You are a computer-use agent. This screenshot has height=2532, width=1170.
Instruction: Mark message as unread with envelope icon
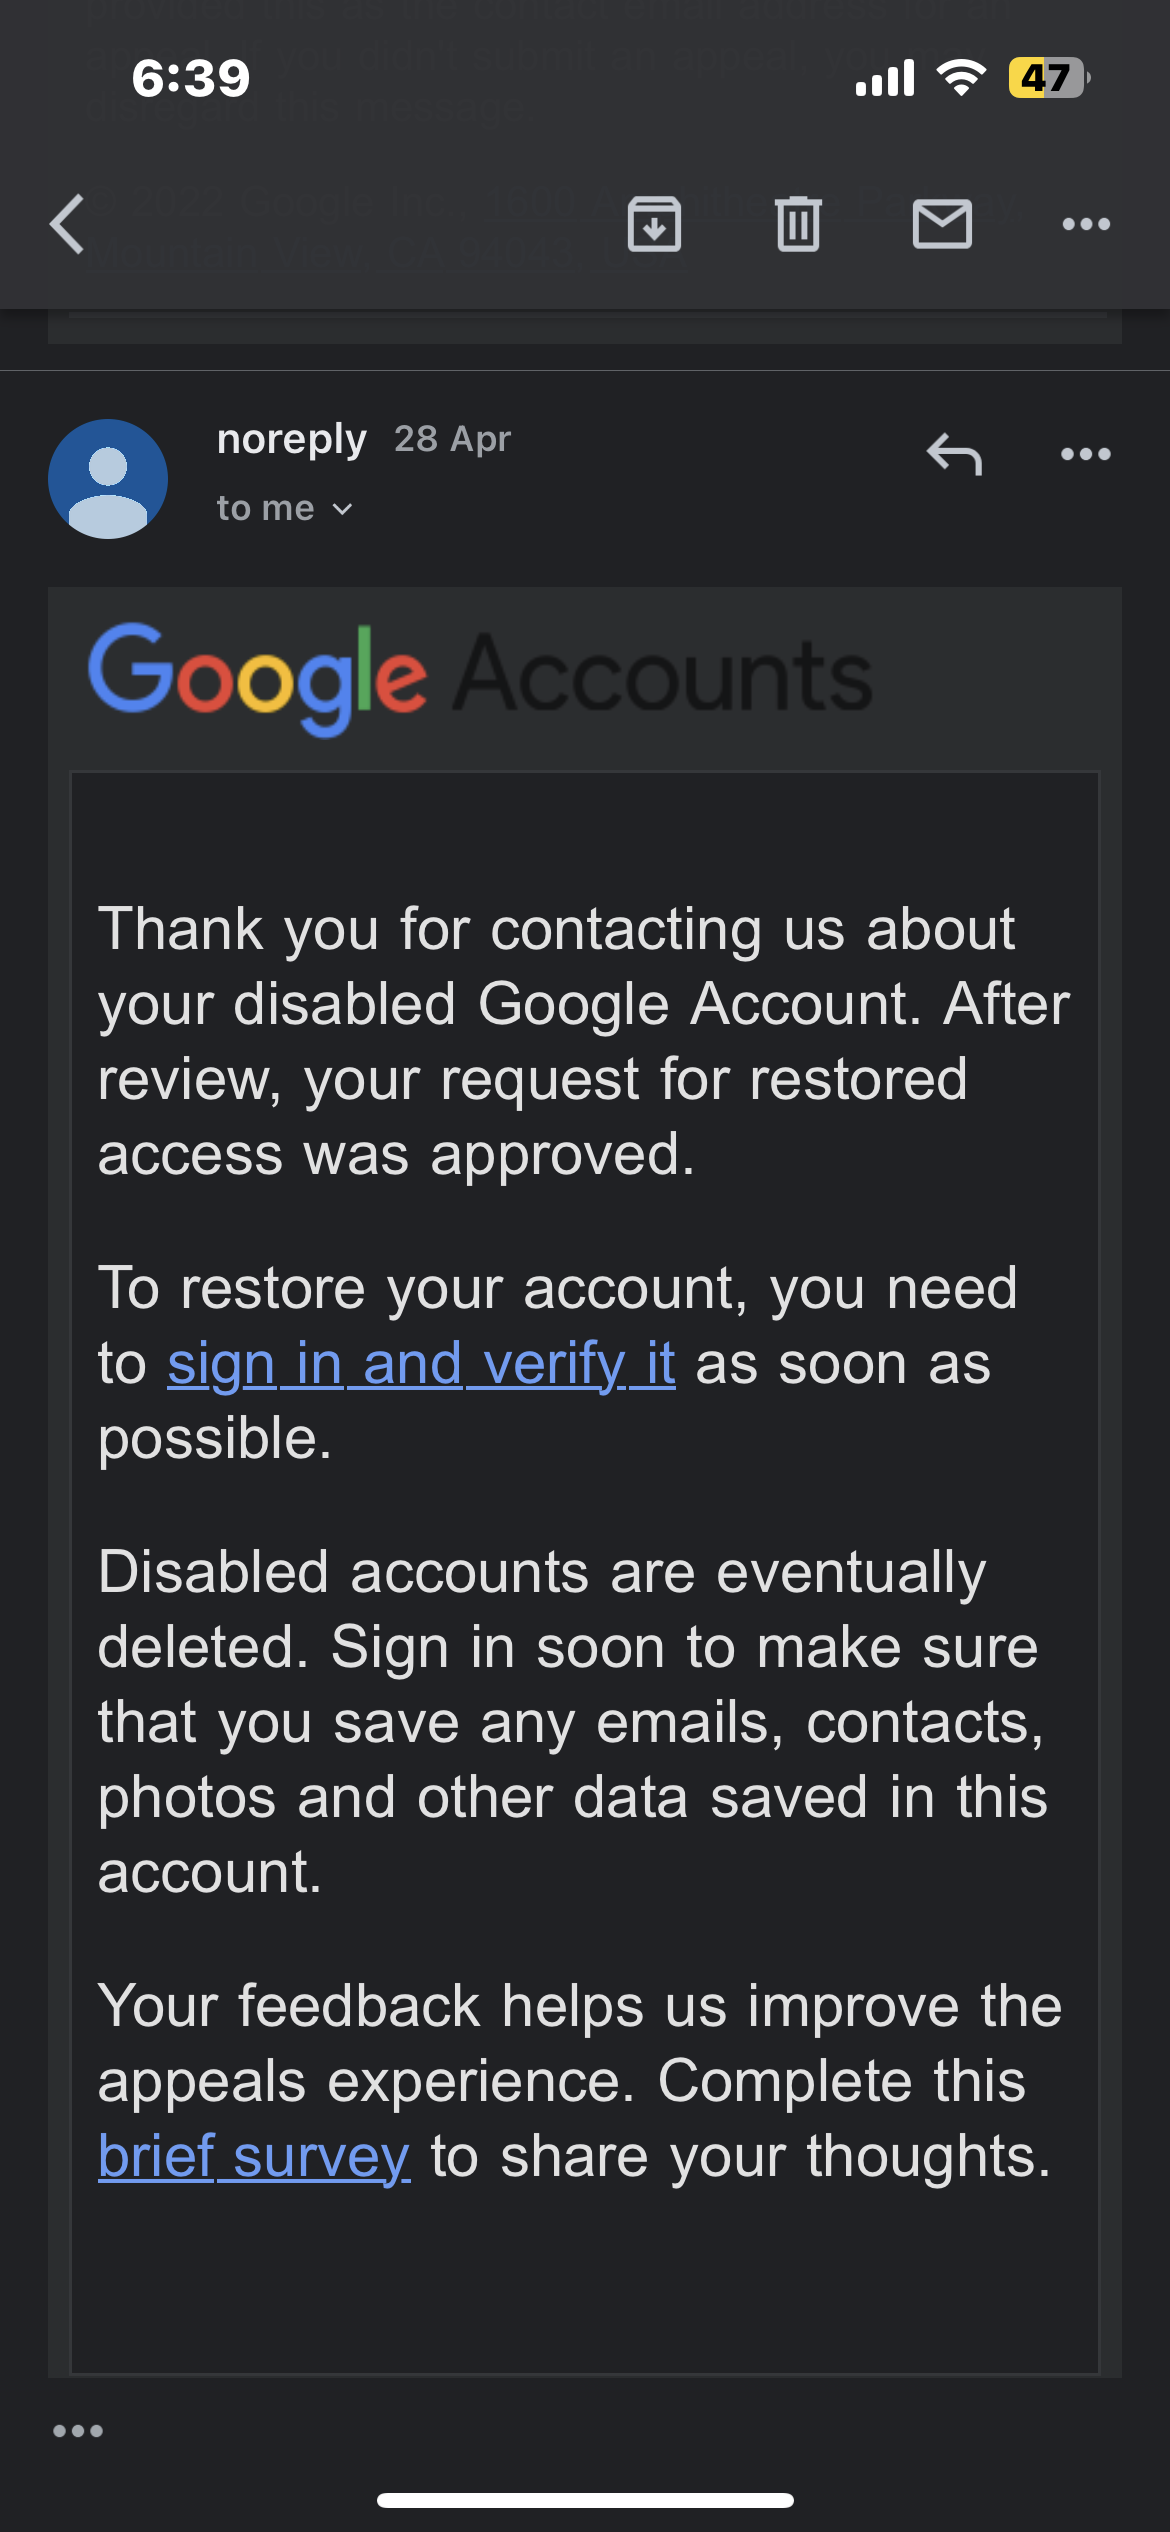[x=942, y=224]
